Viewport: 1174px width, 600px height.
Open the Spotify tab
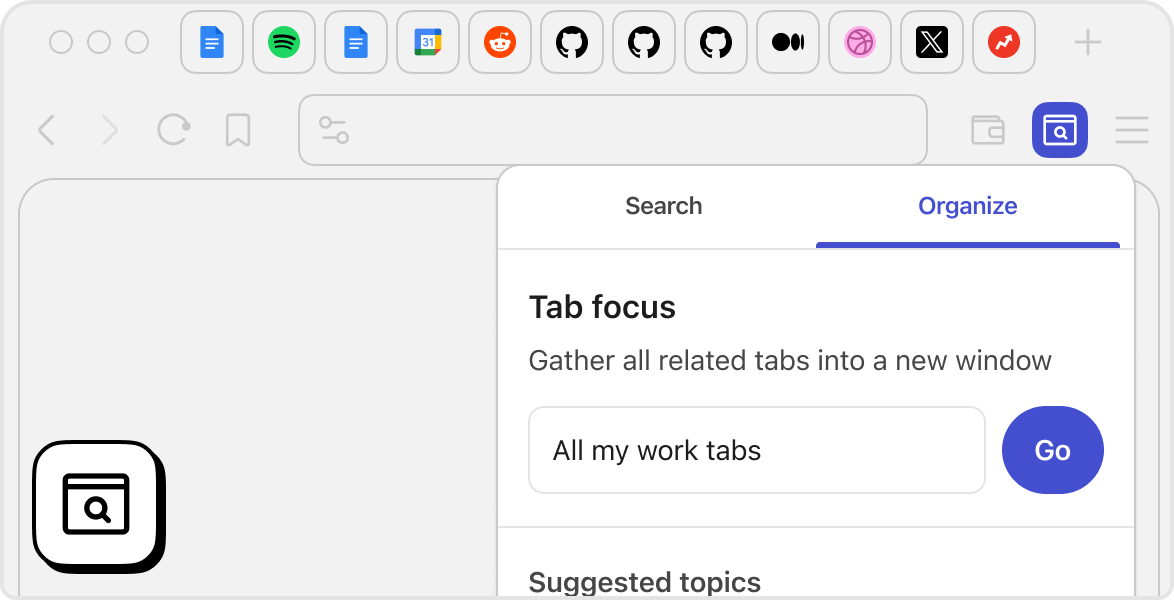[284, 42]
